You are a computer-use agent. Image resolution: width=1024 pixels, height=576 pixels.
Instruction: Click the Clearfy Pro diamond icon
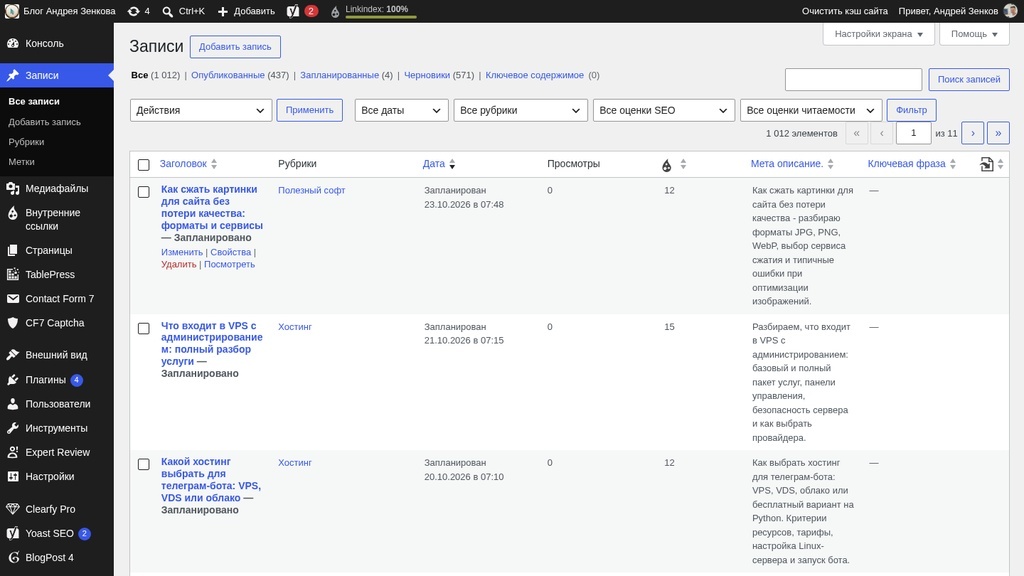point(12,509)
